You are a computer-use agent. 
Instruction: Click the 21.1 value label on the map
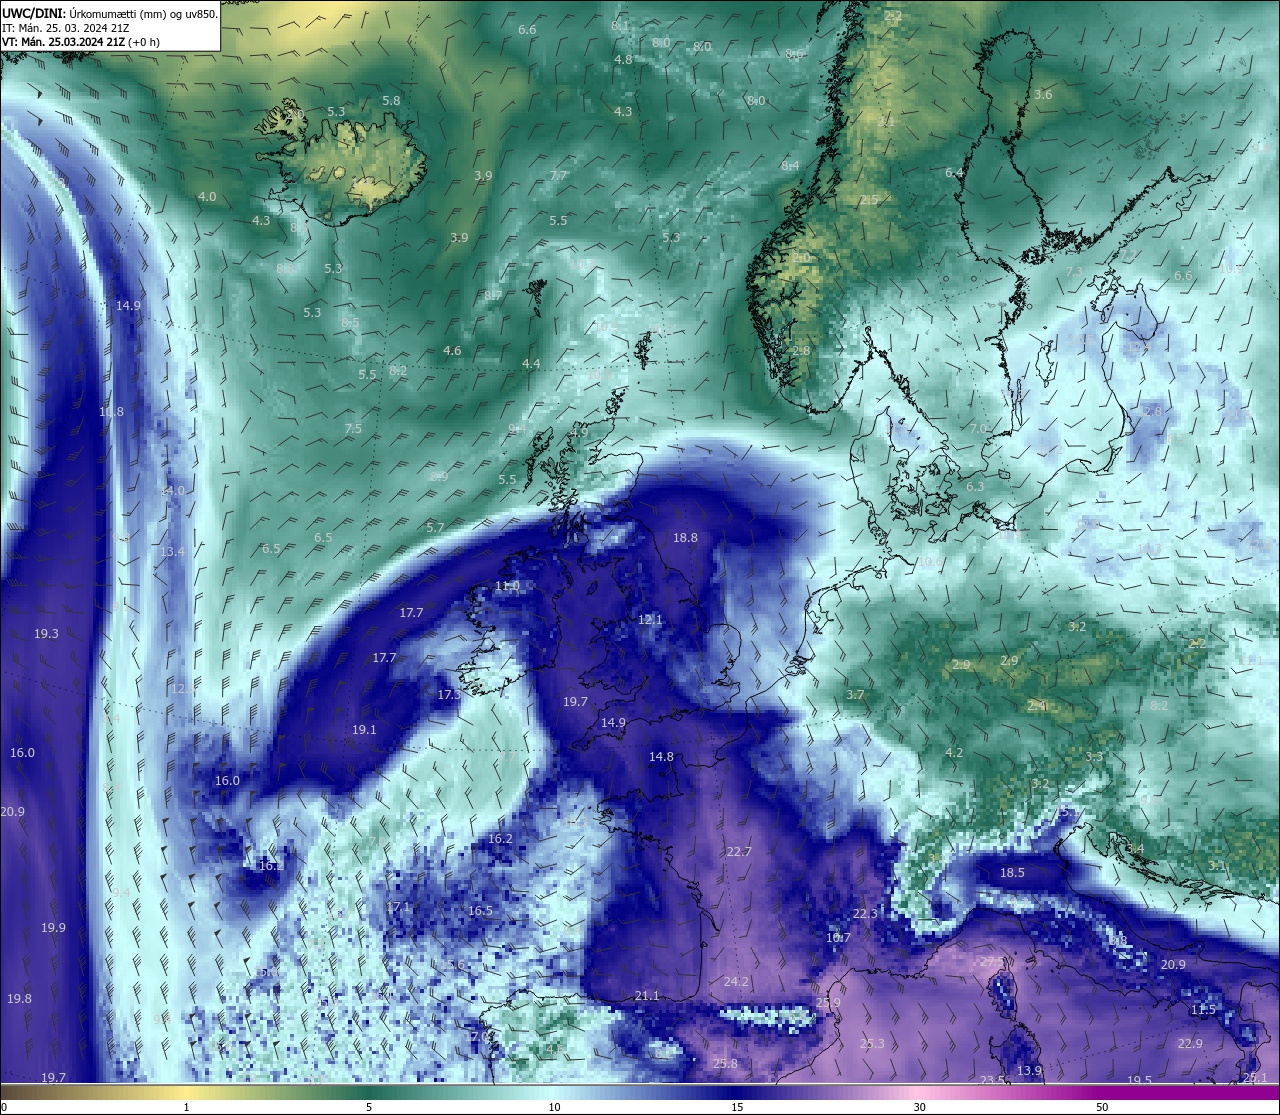coord(647,995)
